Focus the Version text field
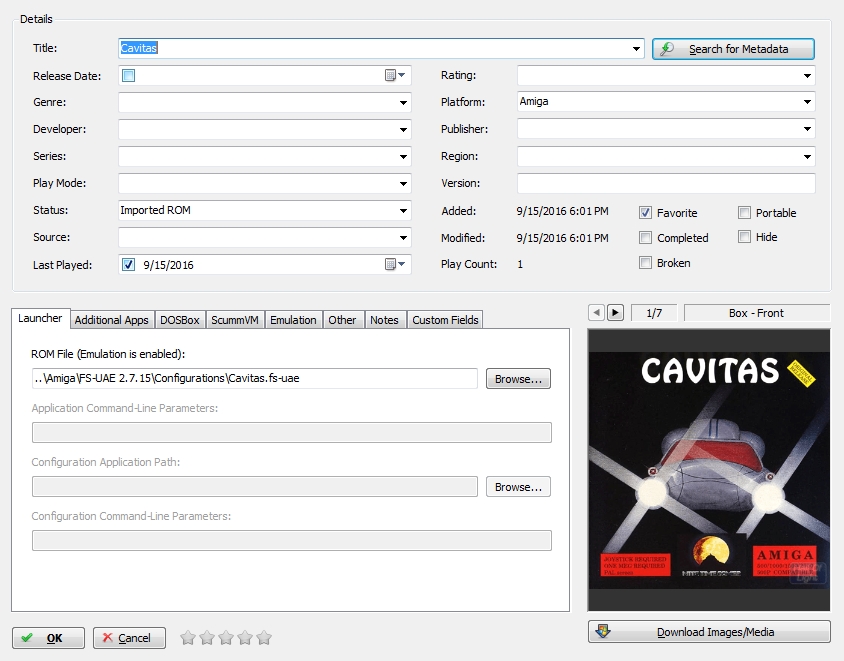Viewport: 844px width, 661px height. [666, 183]
